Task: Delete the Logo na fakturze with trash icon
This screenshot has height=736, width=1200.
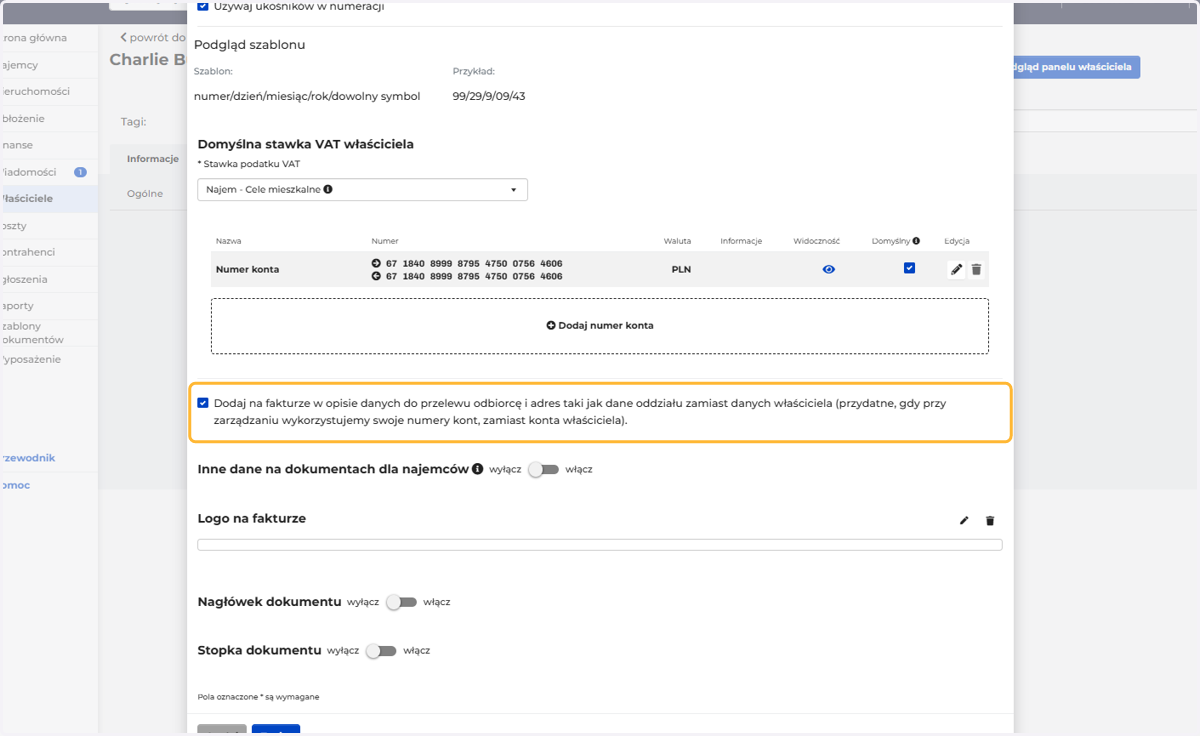Action: click(x=990, y=520)
